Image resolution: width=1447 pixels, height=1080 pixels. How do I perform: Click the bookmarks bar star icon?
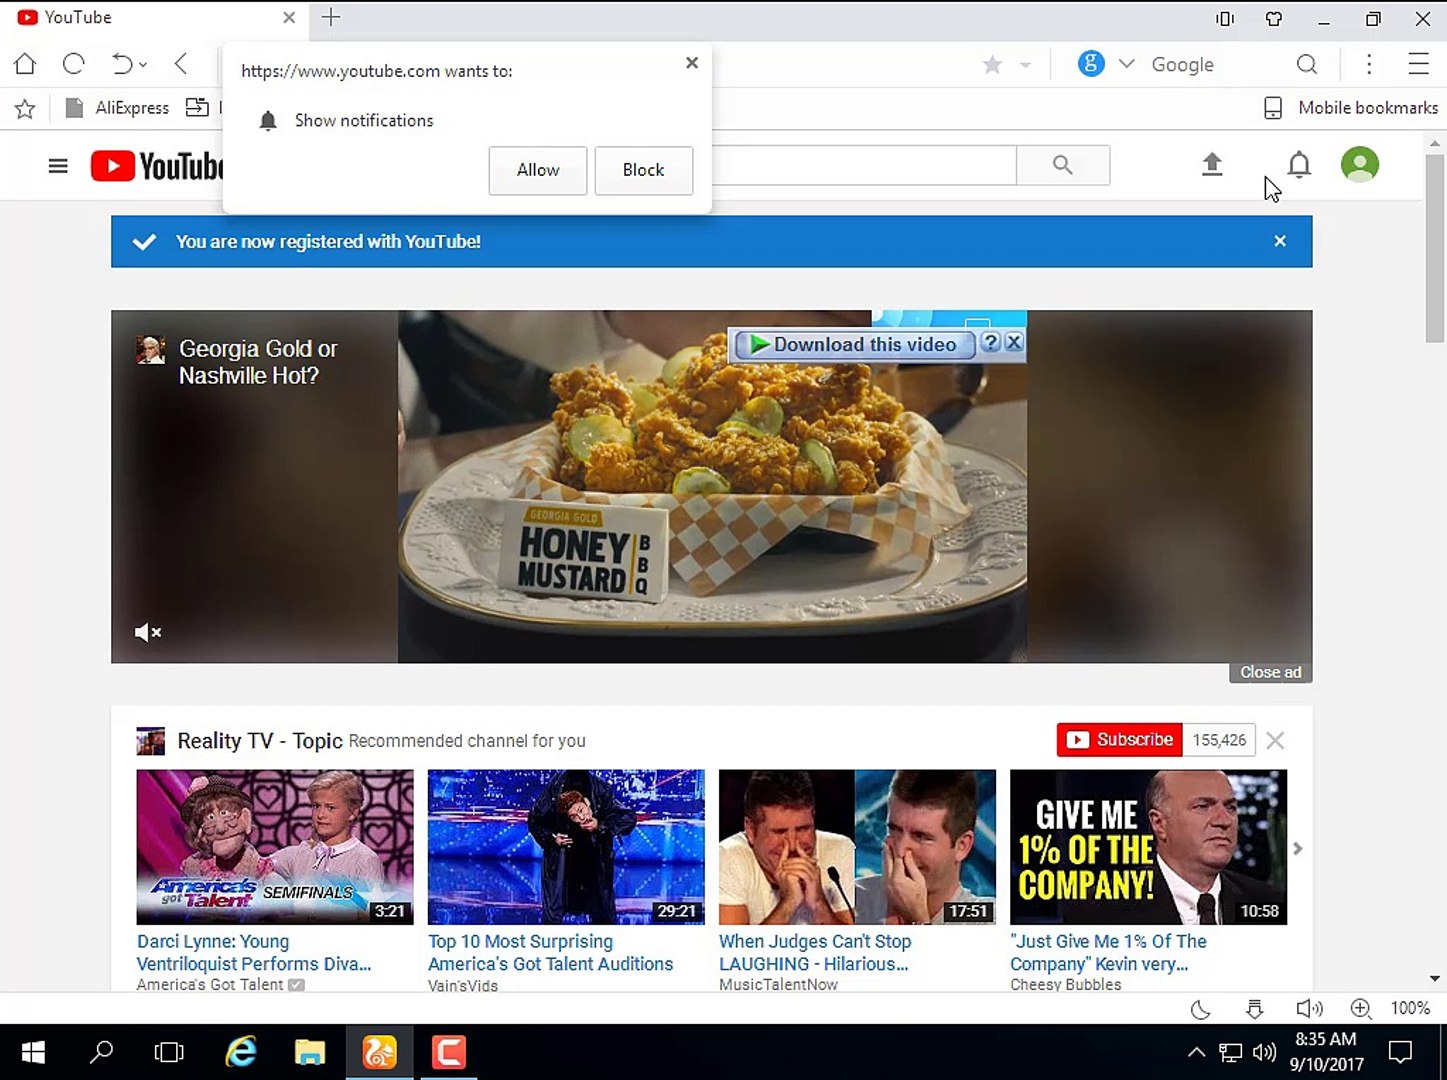[x=25, y=108]
